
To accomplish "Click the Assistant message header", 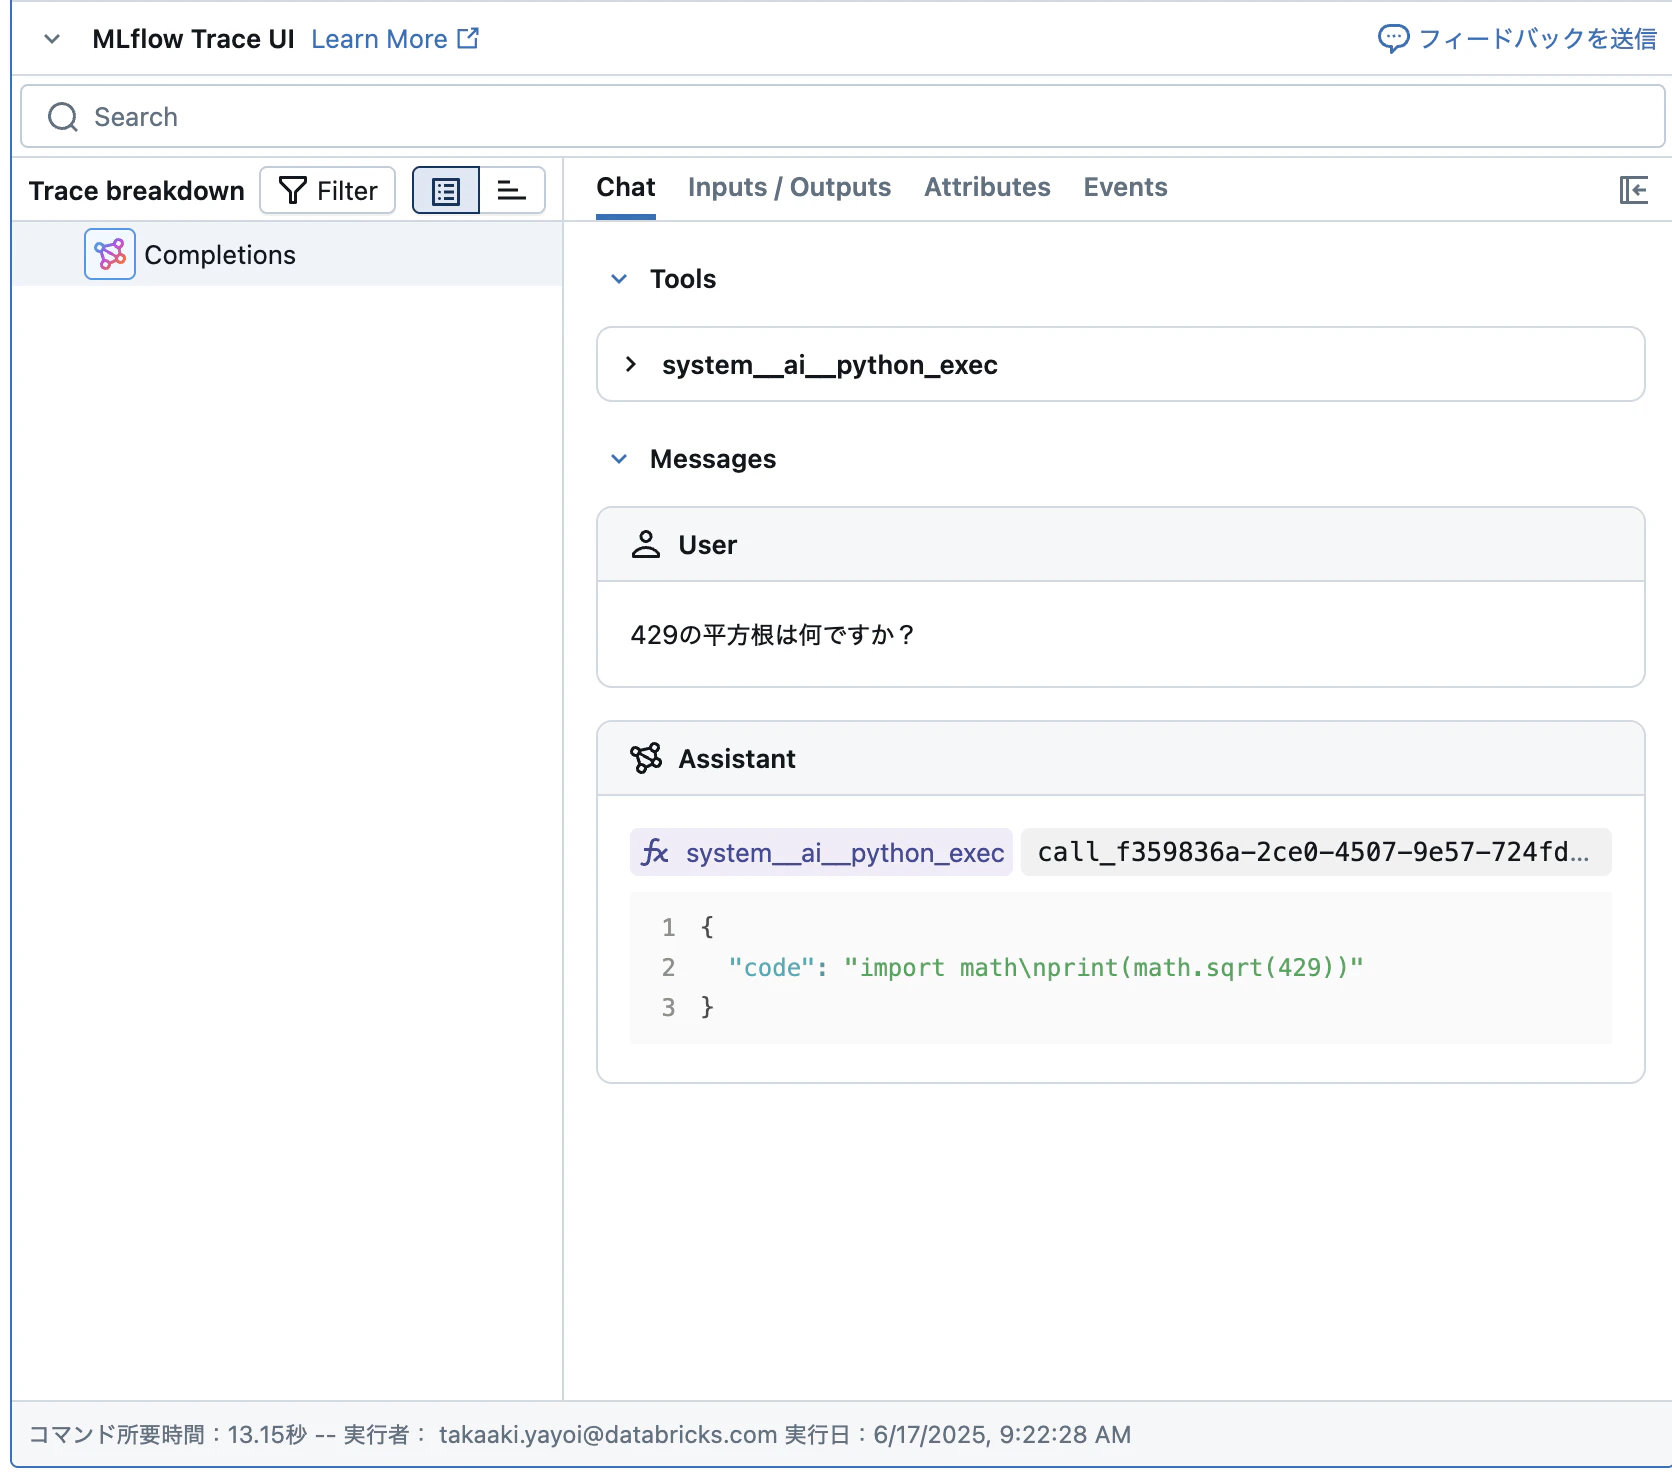I will (1120, 758).
